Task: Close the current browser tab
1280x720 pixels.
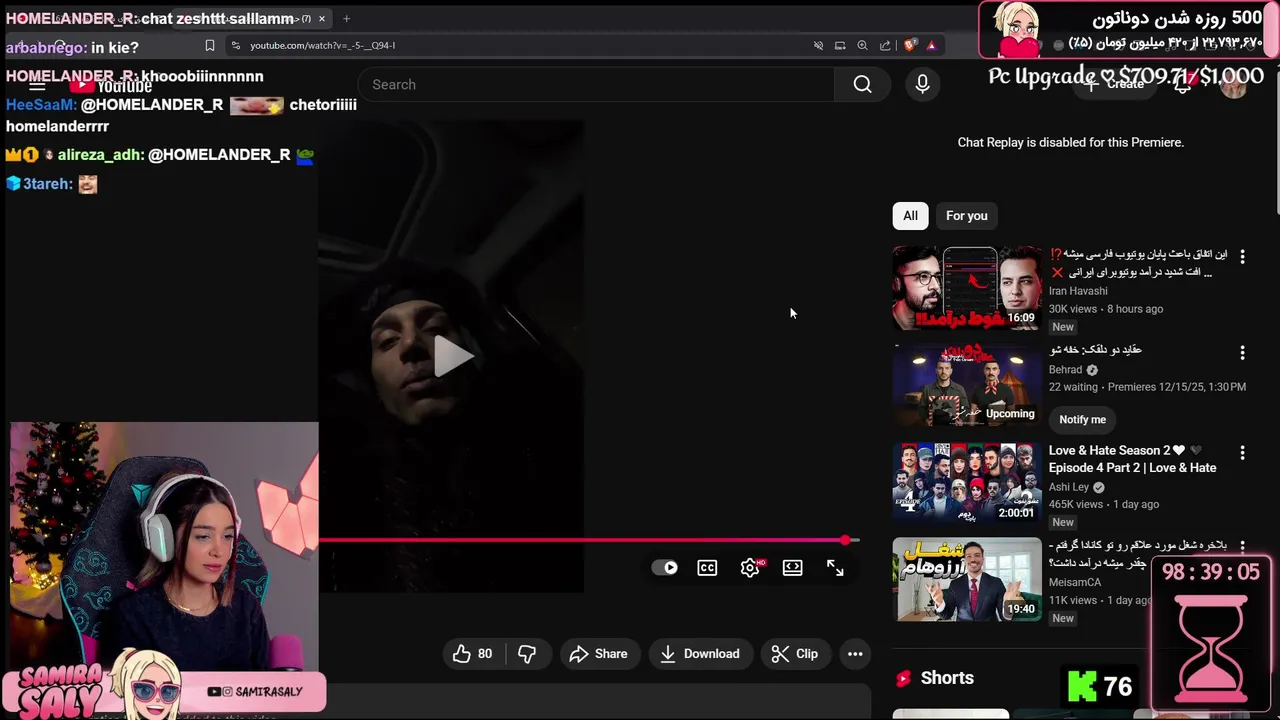Action: tap(321, 18)
